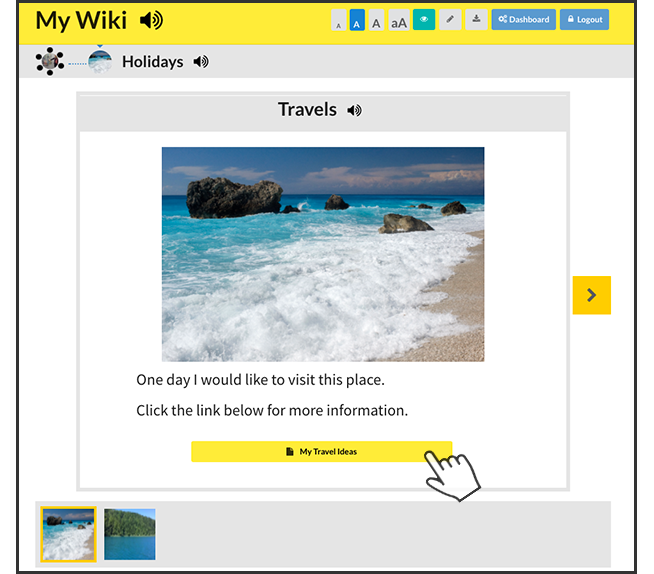Open the Dashboard
Viewport: 654px width, 574px height.
523,20
